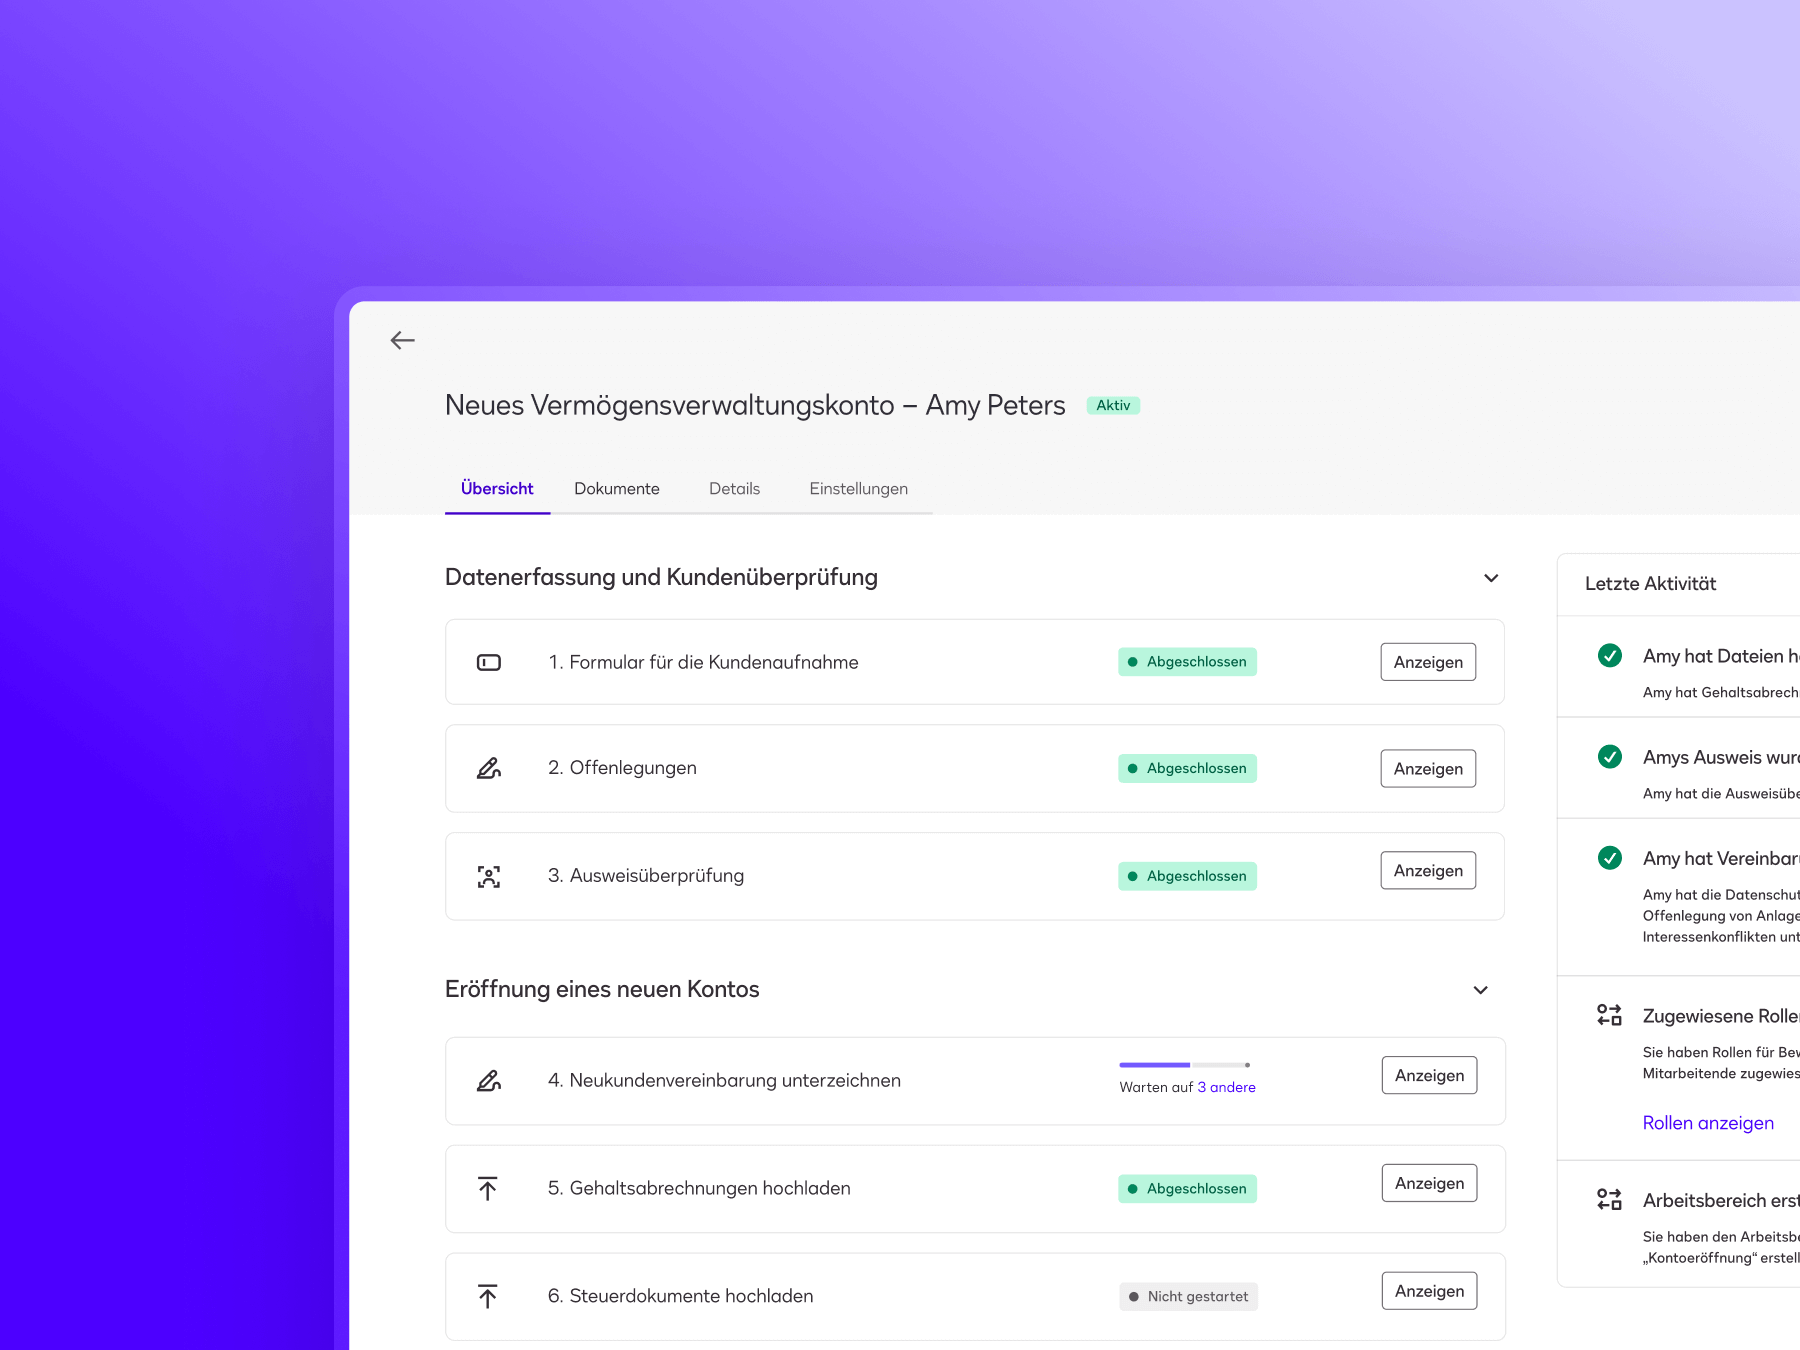
Task: Click Rollen anzeigen link
Action: point(1708,1123)
